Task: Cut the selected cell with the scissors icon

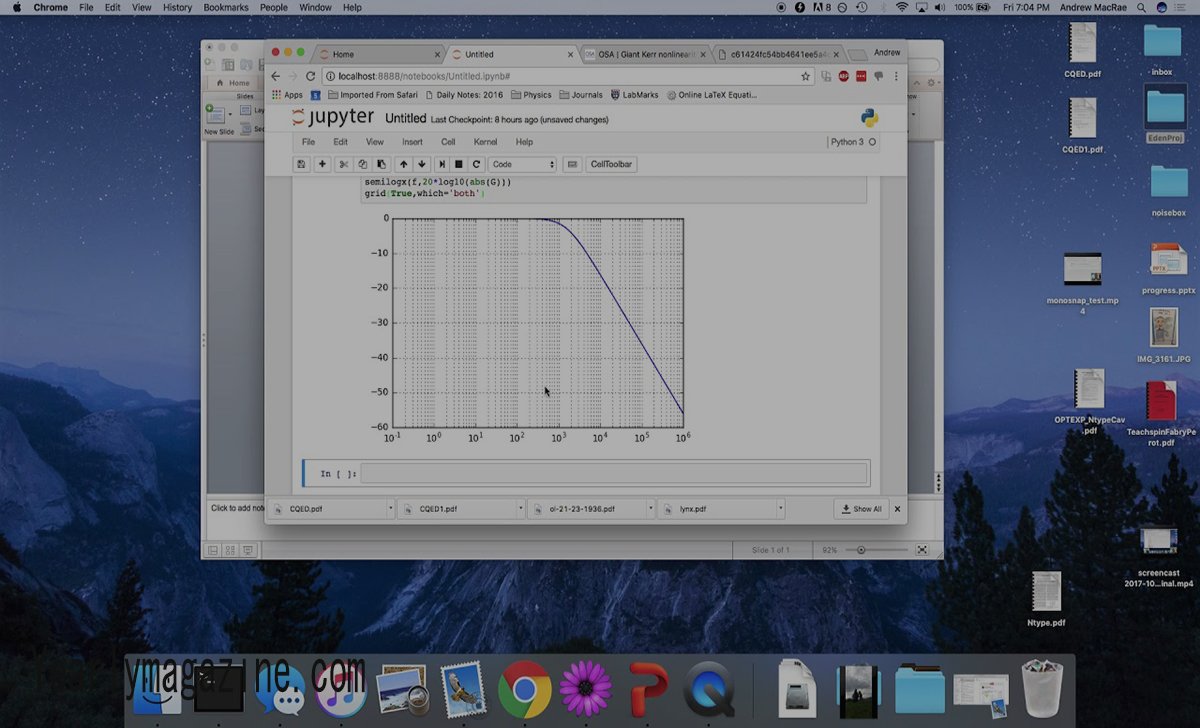Action: 343,164
